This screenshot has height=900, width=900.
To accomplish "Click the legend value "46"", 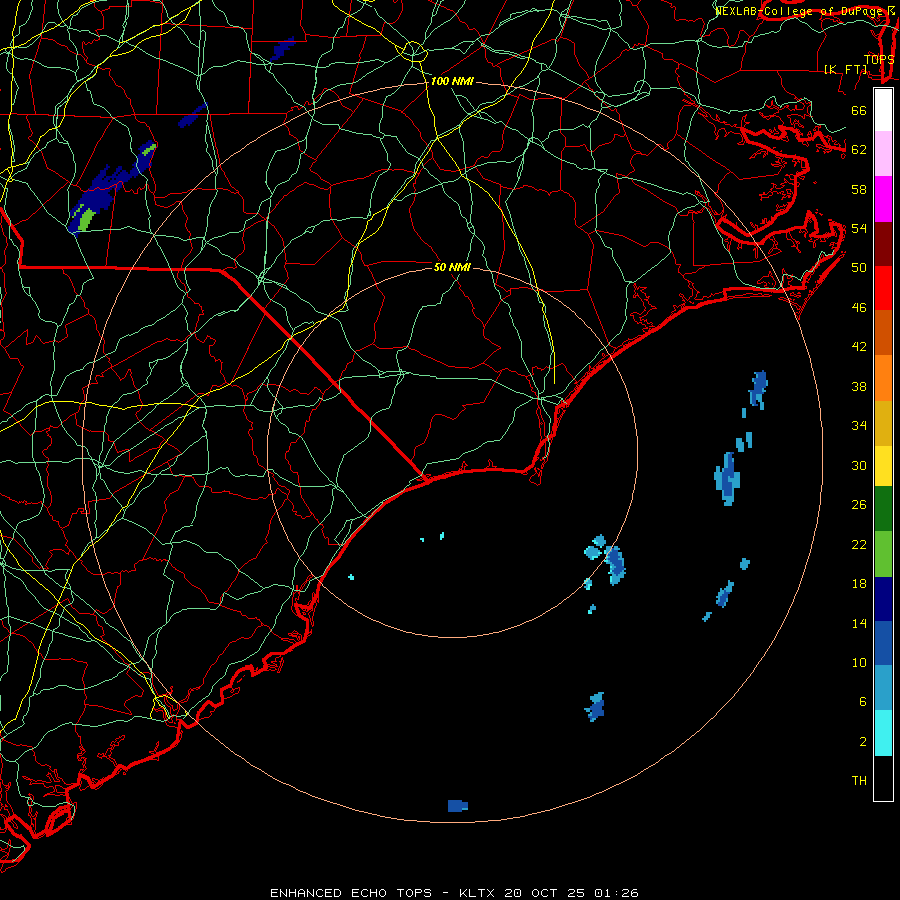I will (x=859, y=308).
